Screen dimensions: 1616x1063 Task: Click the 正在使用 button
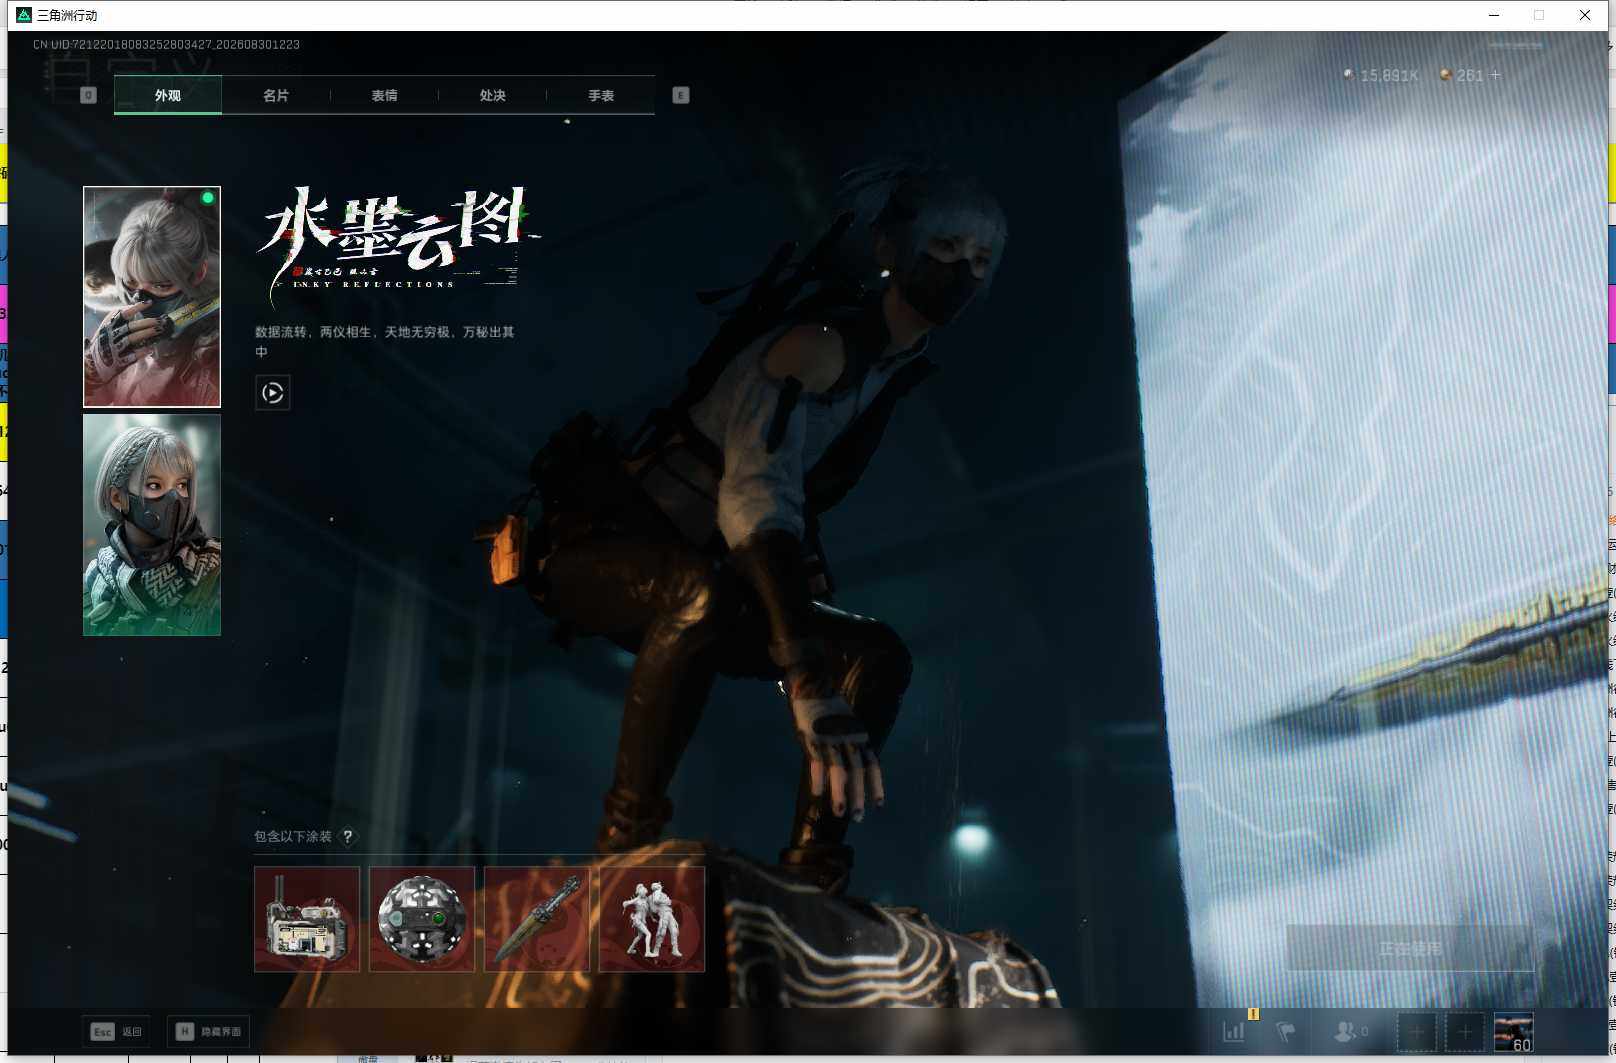tap(1410, 948)
